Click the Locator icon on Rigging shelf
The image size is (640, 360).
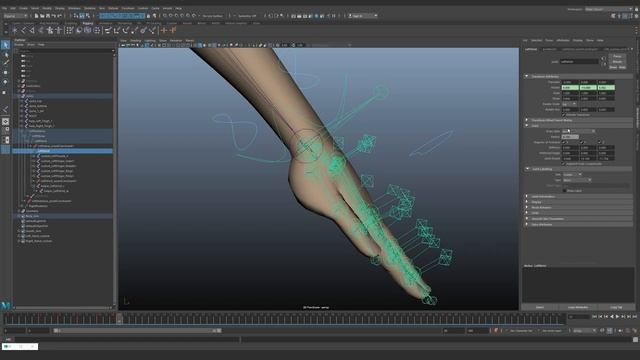[15, 30]
